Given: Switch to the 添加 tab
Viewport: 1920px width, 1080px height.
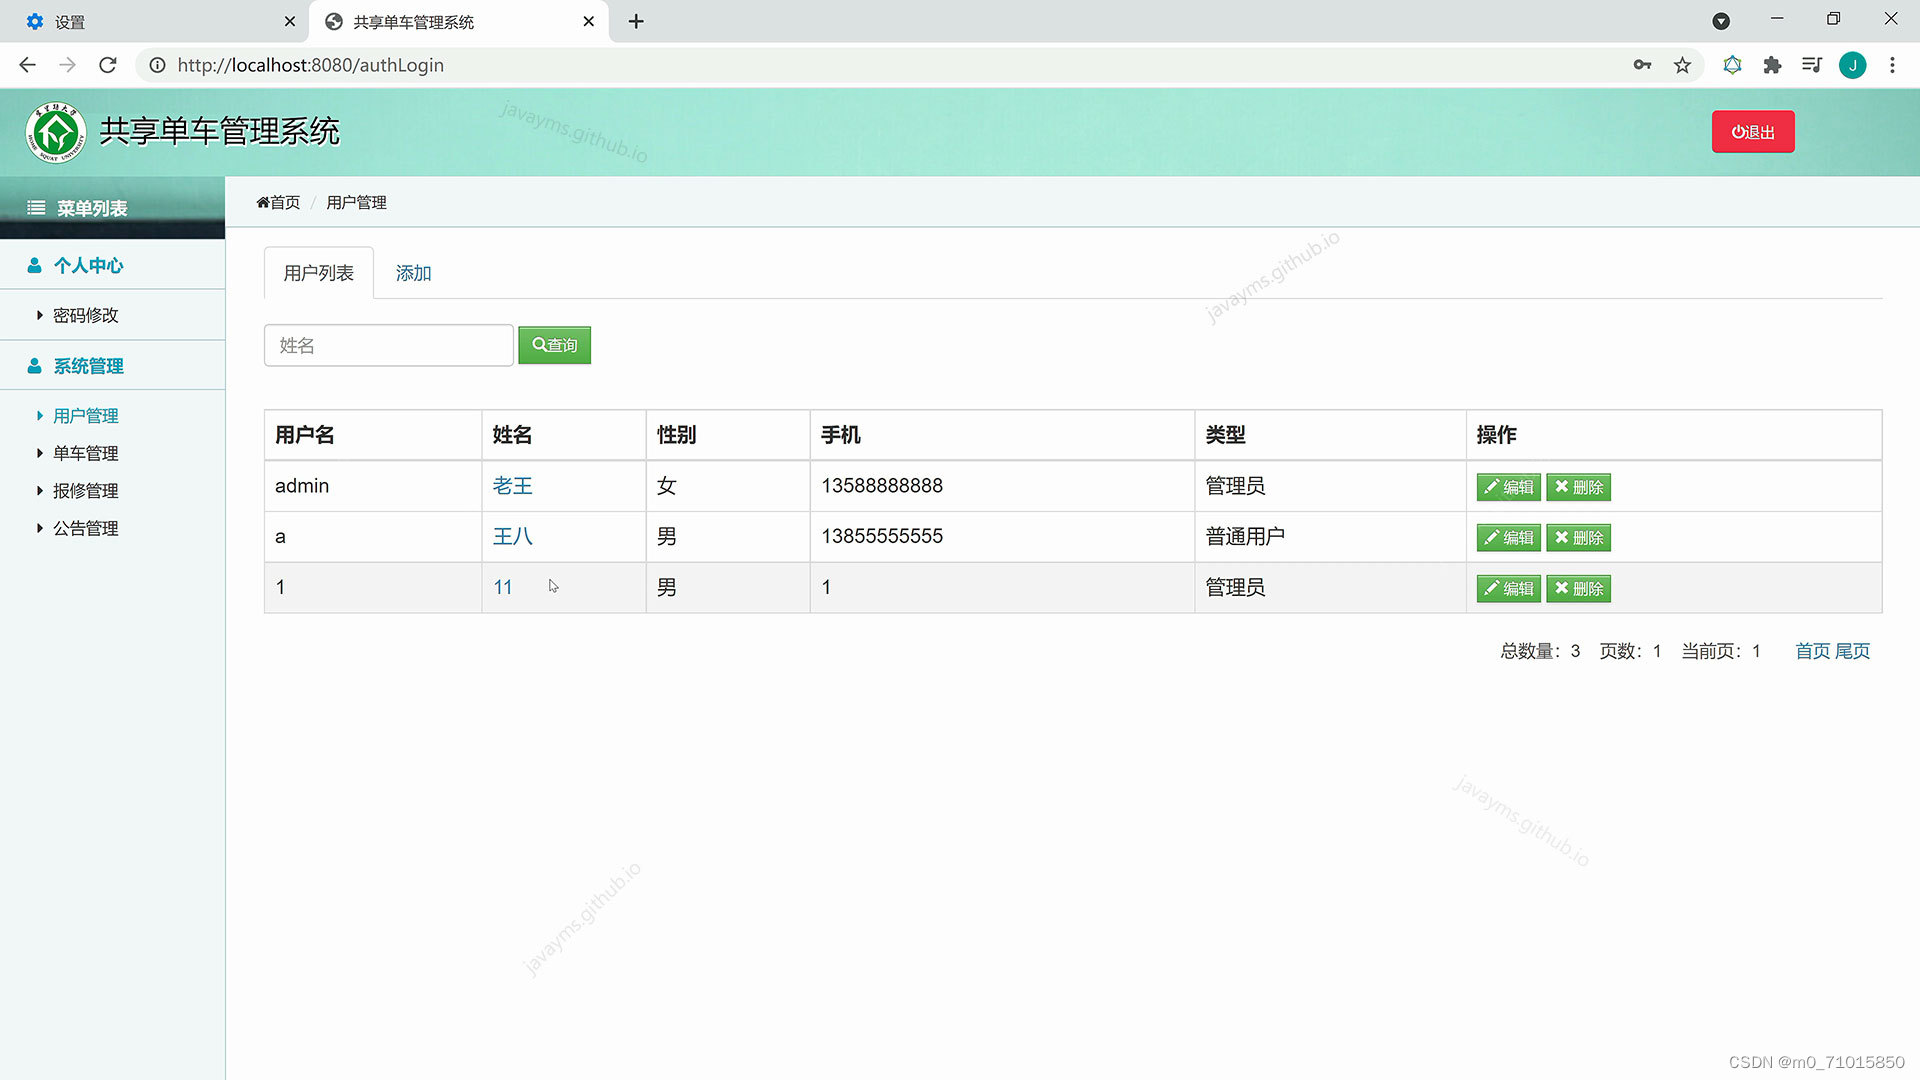Looking at the screenshot, I should [x=413, y=273].
